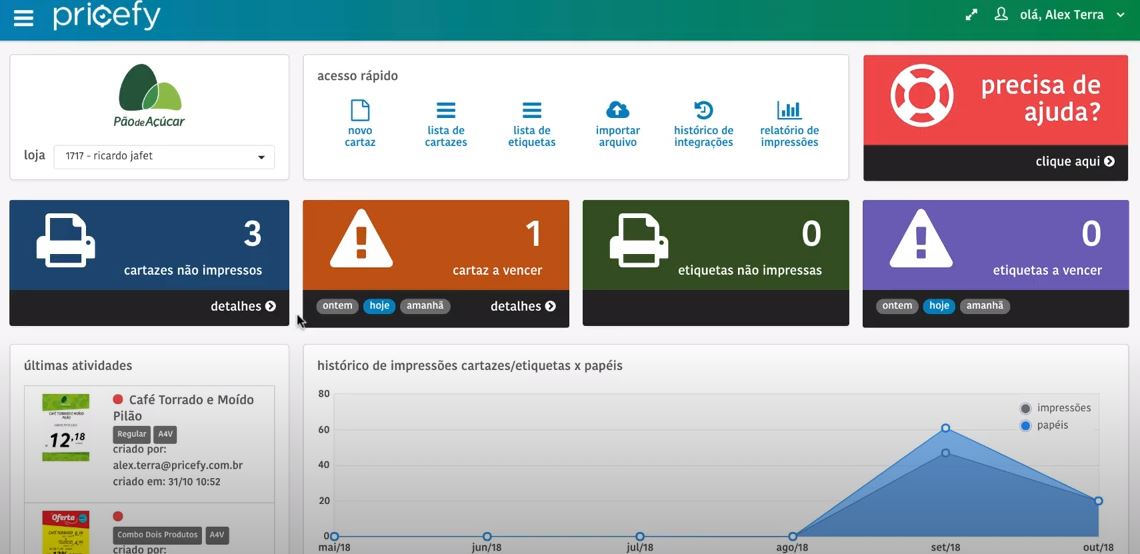The image size is (1140, 554).
Task: Click the Oferta poster thumbnail
Action: click(65, 531)
